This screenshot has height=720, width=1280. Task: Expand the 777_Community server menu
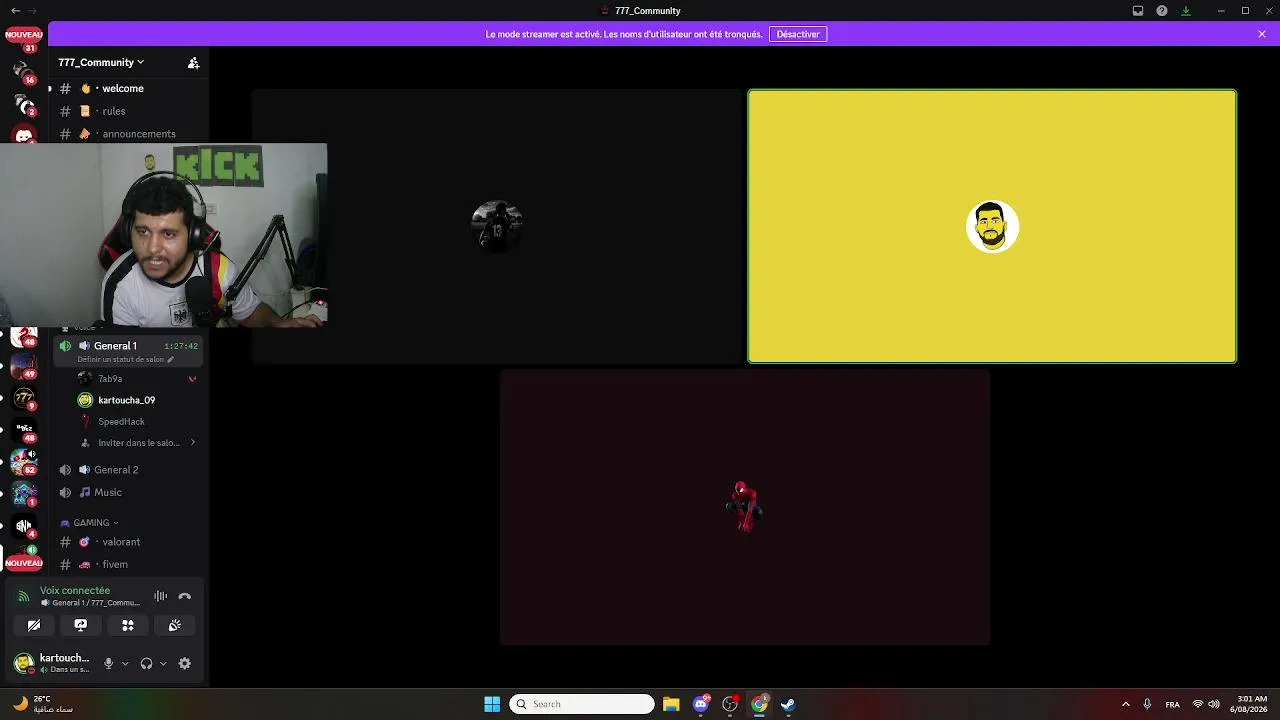[x=101, y=62]
